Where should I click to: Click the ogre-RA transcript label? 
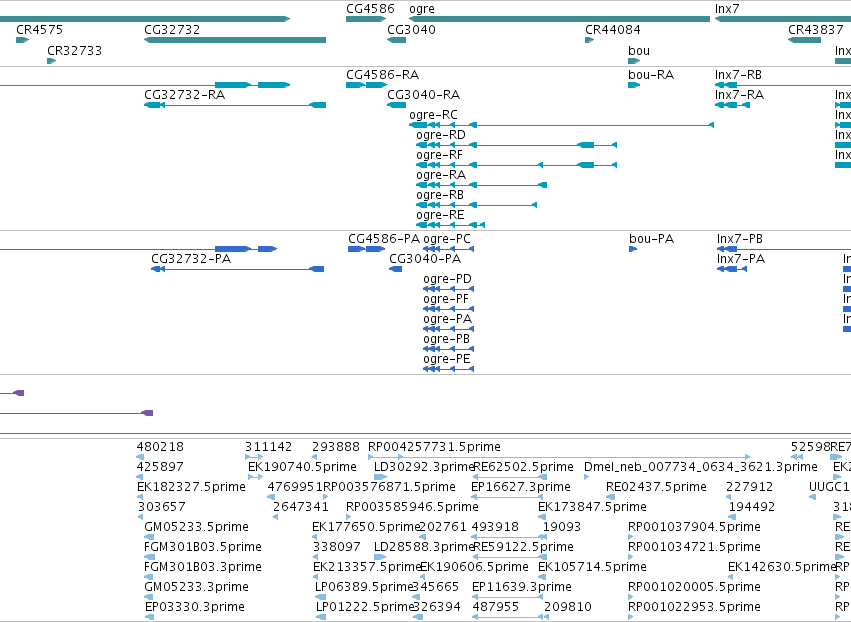pyautogui.click(x=441, y=175)
